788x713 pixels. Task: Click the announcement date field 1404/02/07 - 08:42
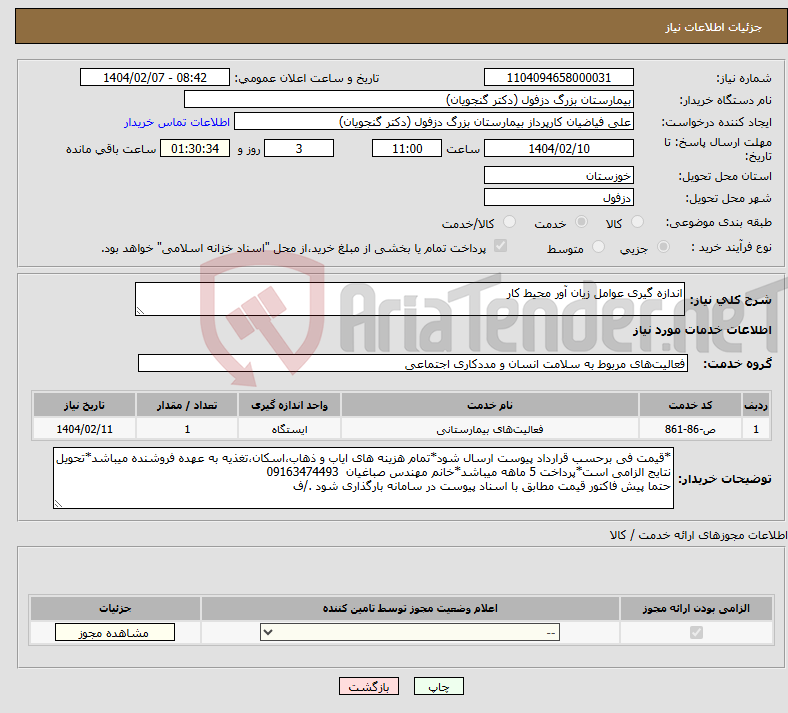[155, 77]
